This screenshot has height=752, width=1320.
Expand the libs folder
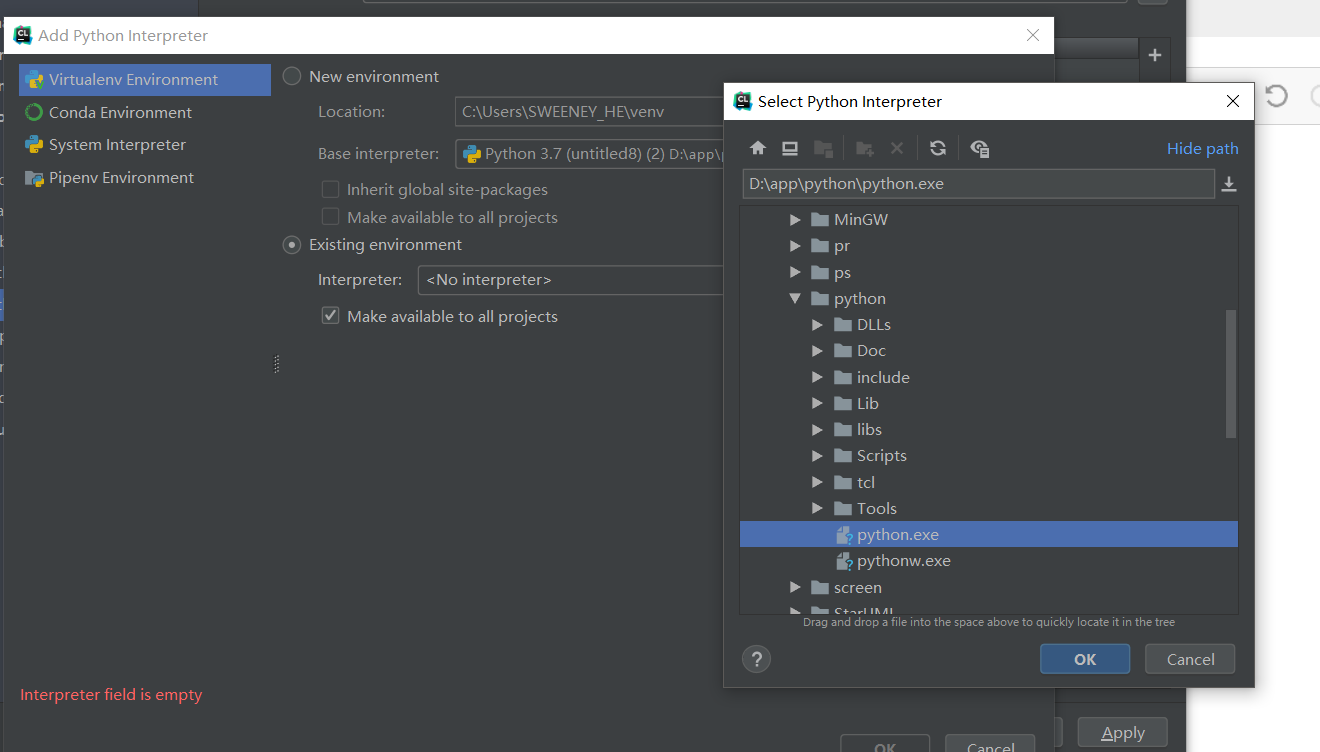(x=817, y=430)
